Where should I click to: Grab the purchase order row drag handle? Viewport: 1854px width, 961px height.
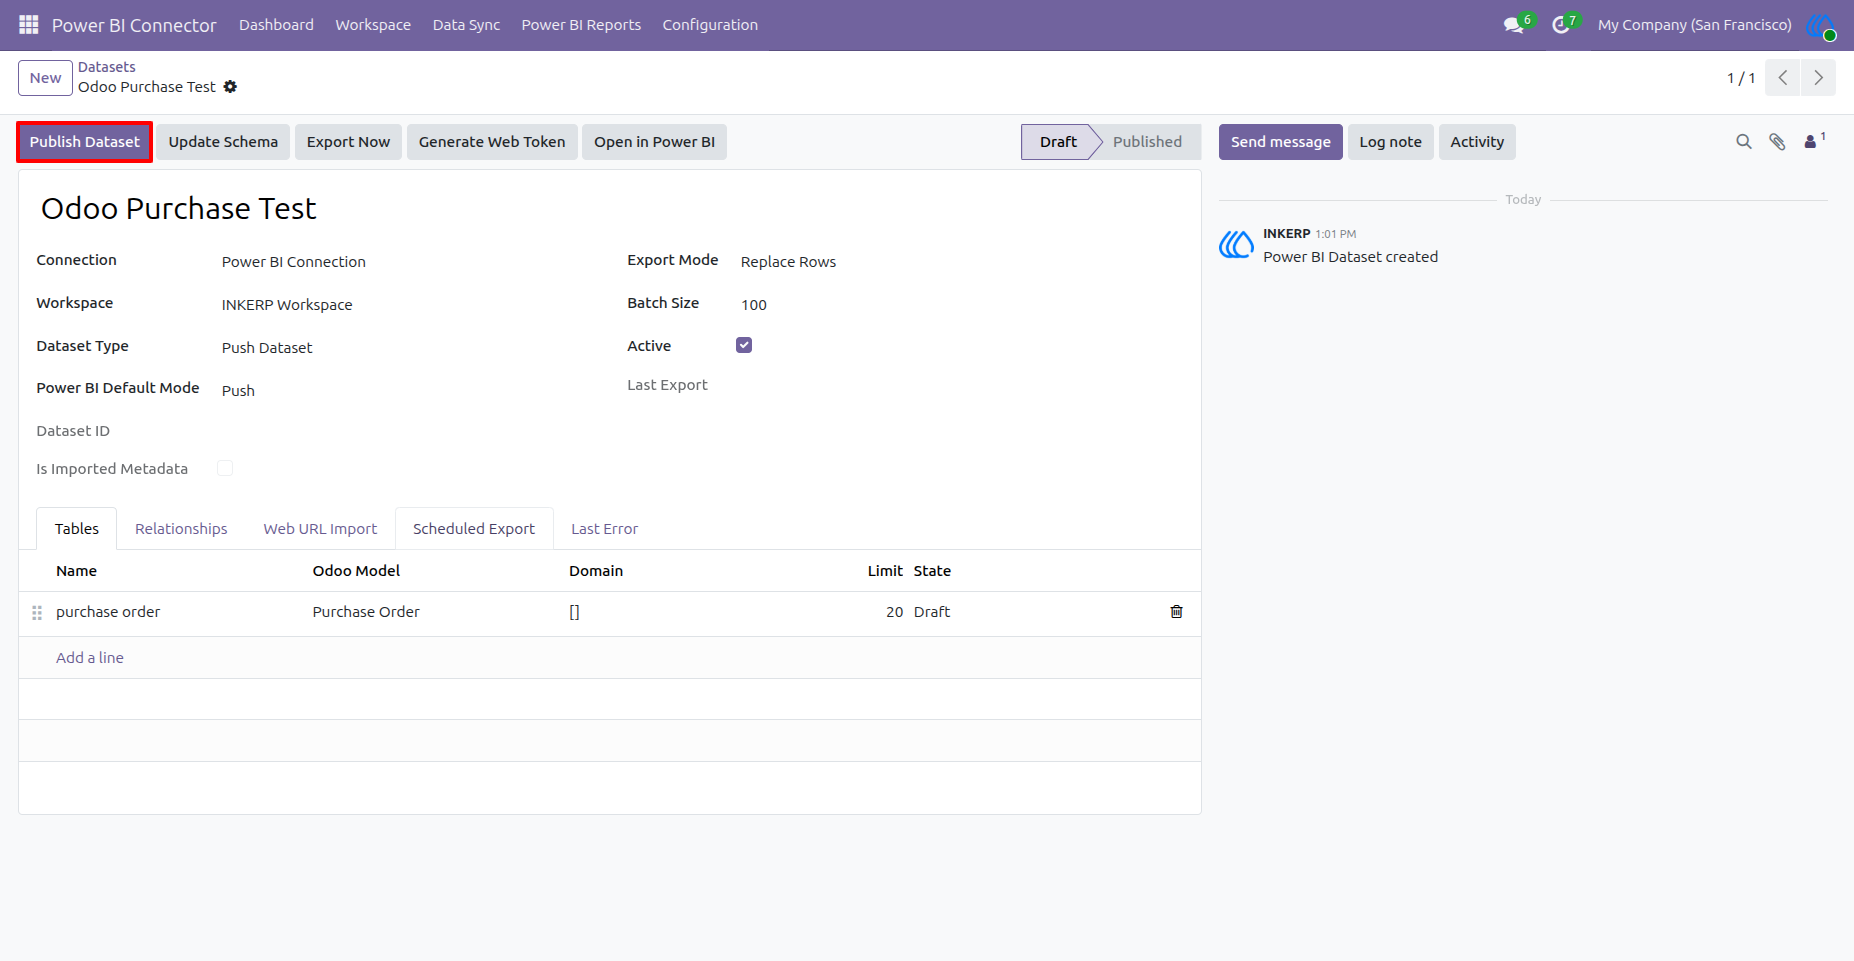click(x=37, y=613)
